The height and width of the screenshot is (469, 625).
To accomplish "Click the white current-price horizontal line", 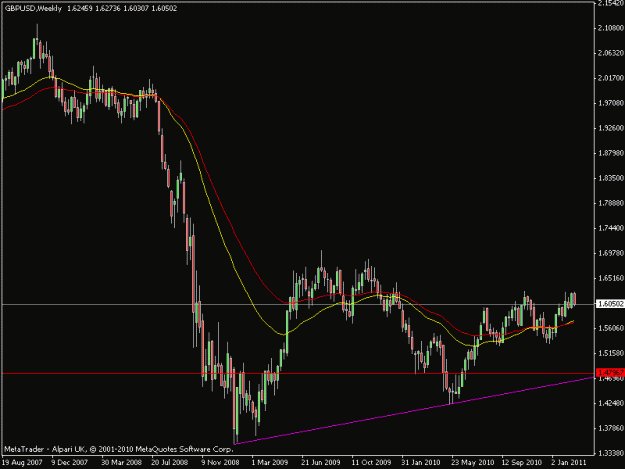I will 297,304.
